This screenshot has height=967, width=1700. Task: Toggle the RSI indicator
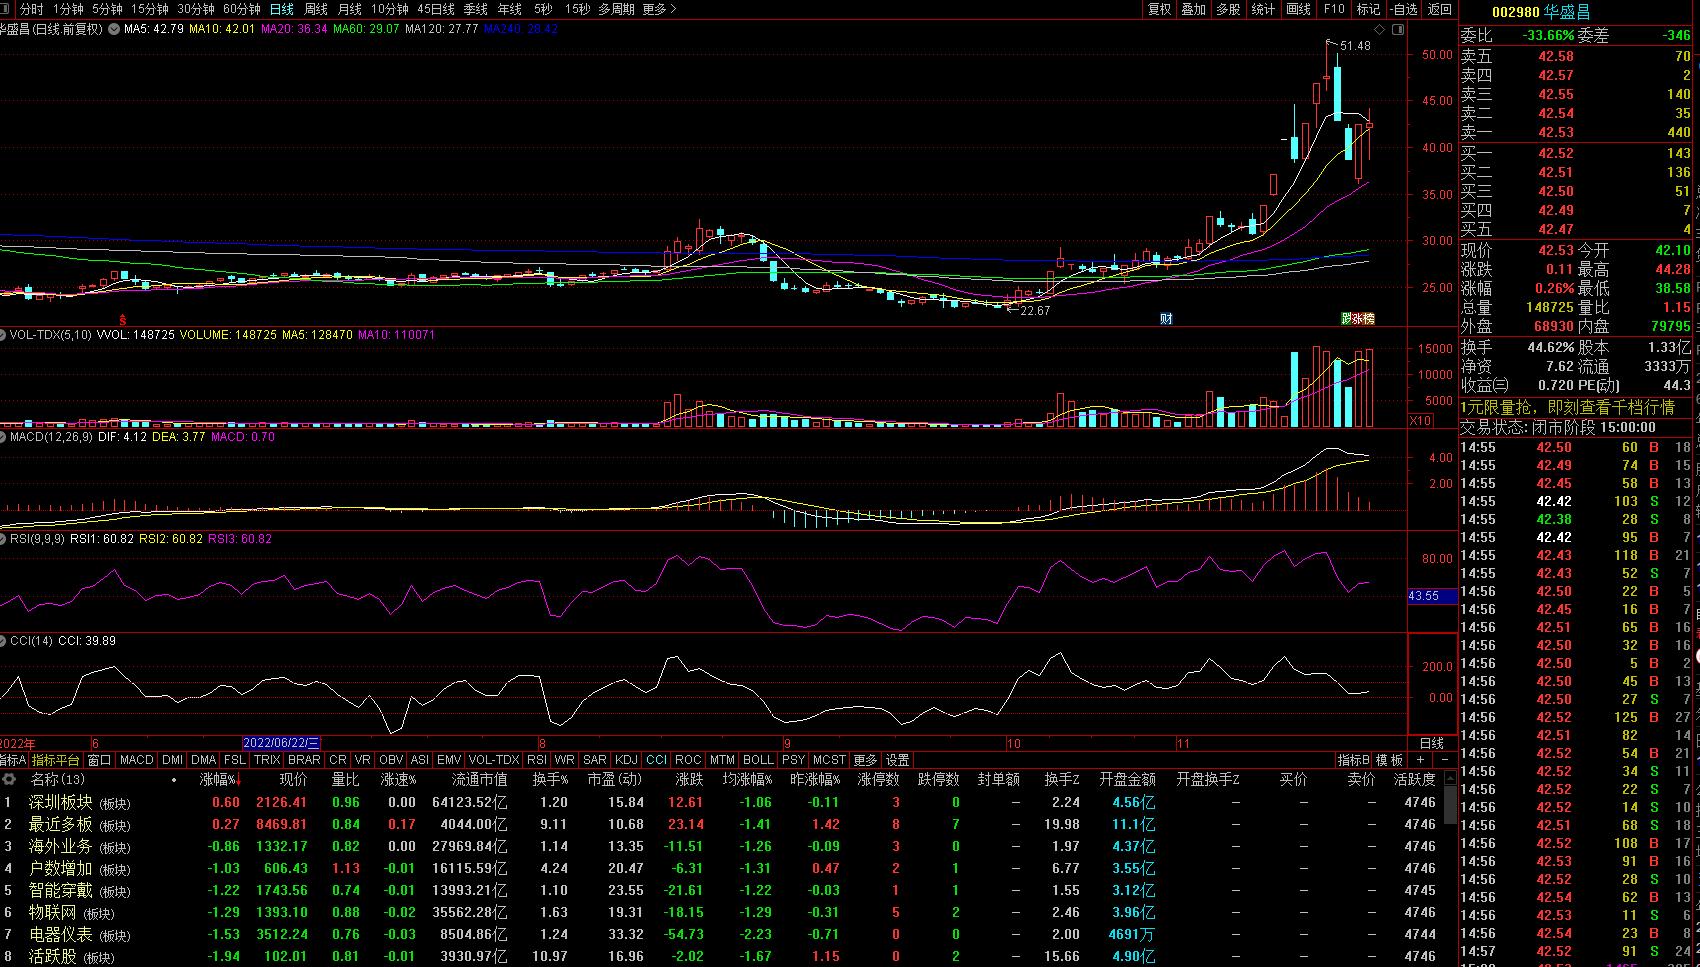(537, 760)
